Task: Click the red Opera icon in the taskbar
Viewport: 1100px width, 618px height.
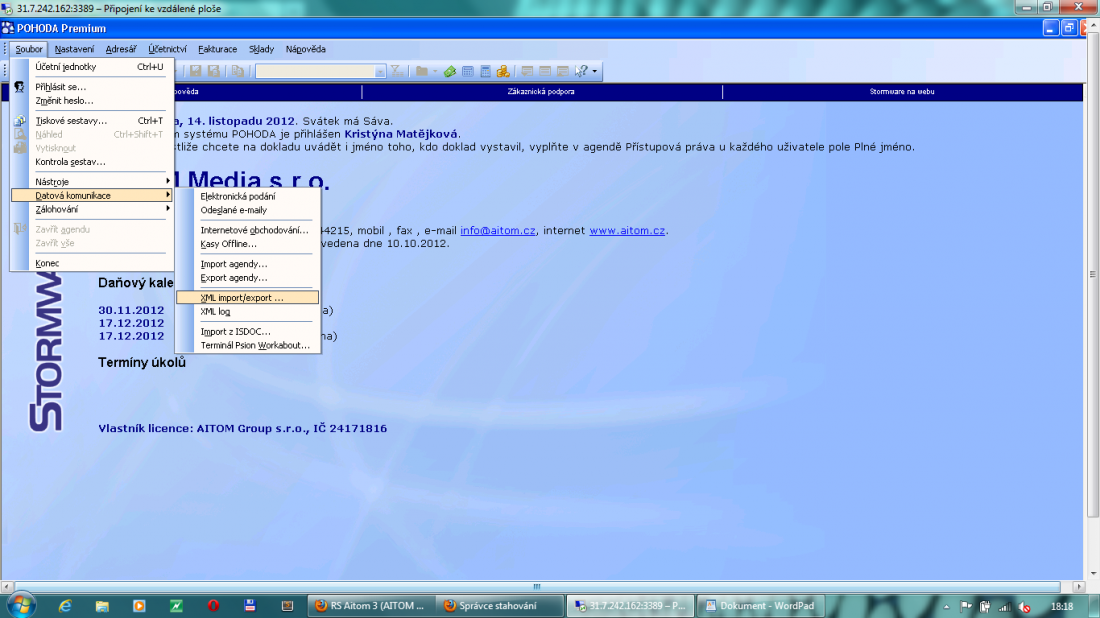Action: (x=213, y=605)
